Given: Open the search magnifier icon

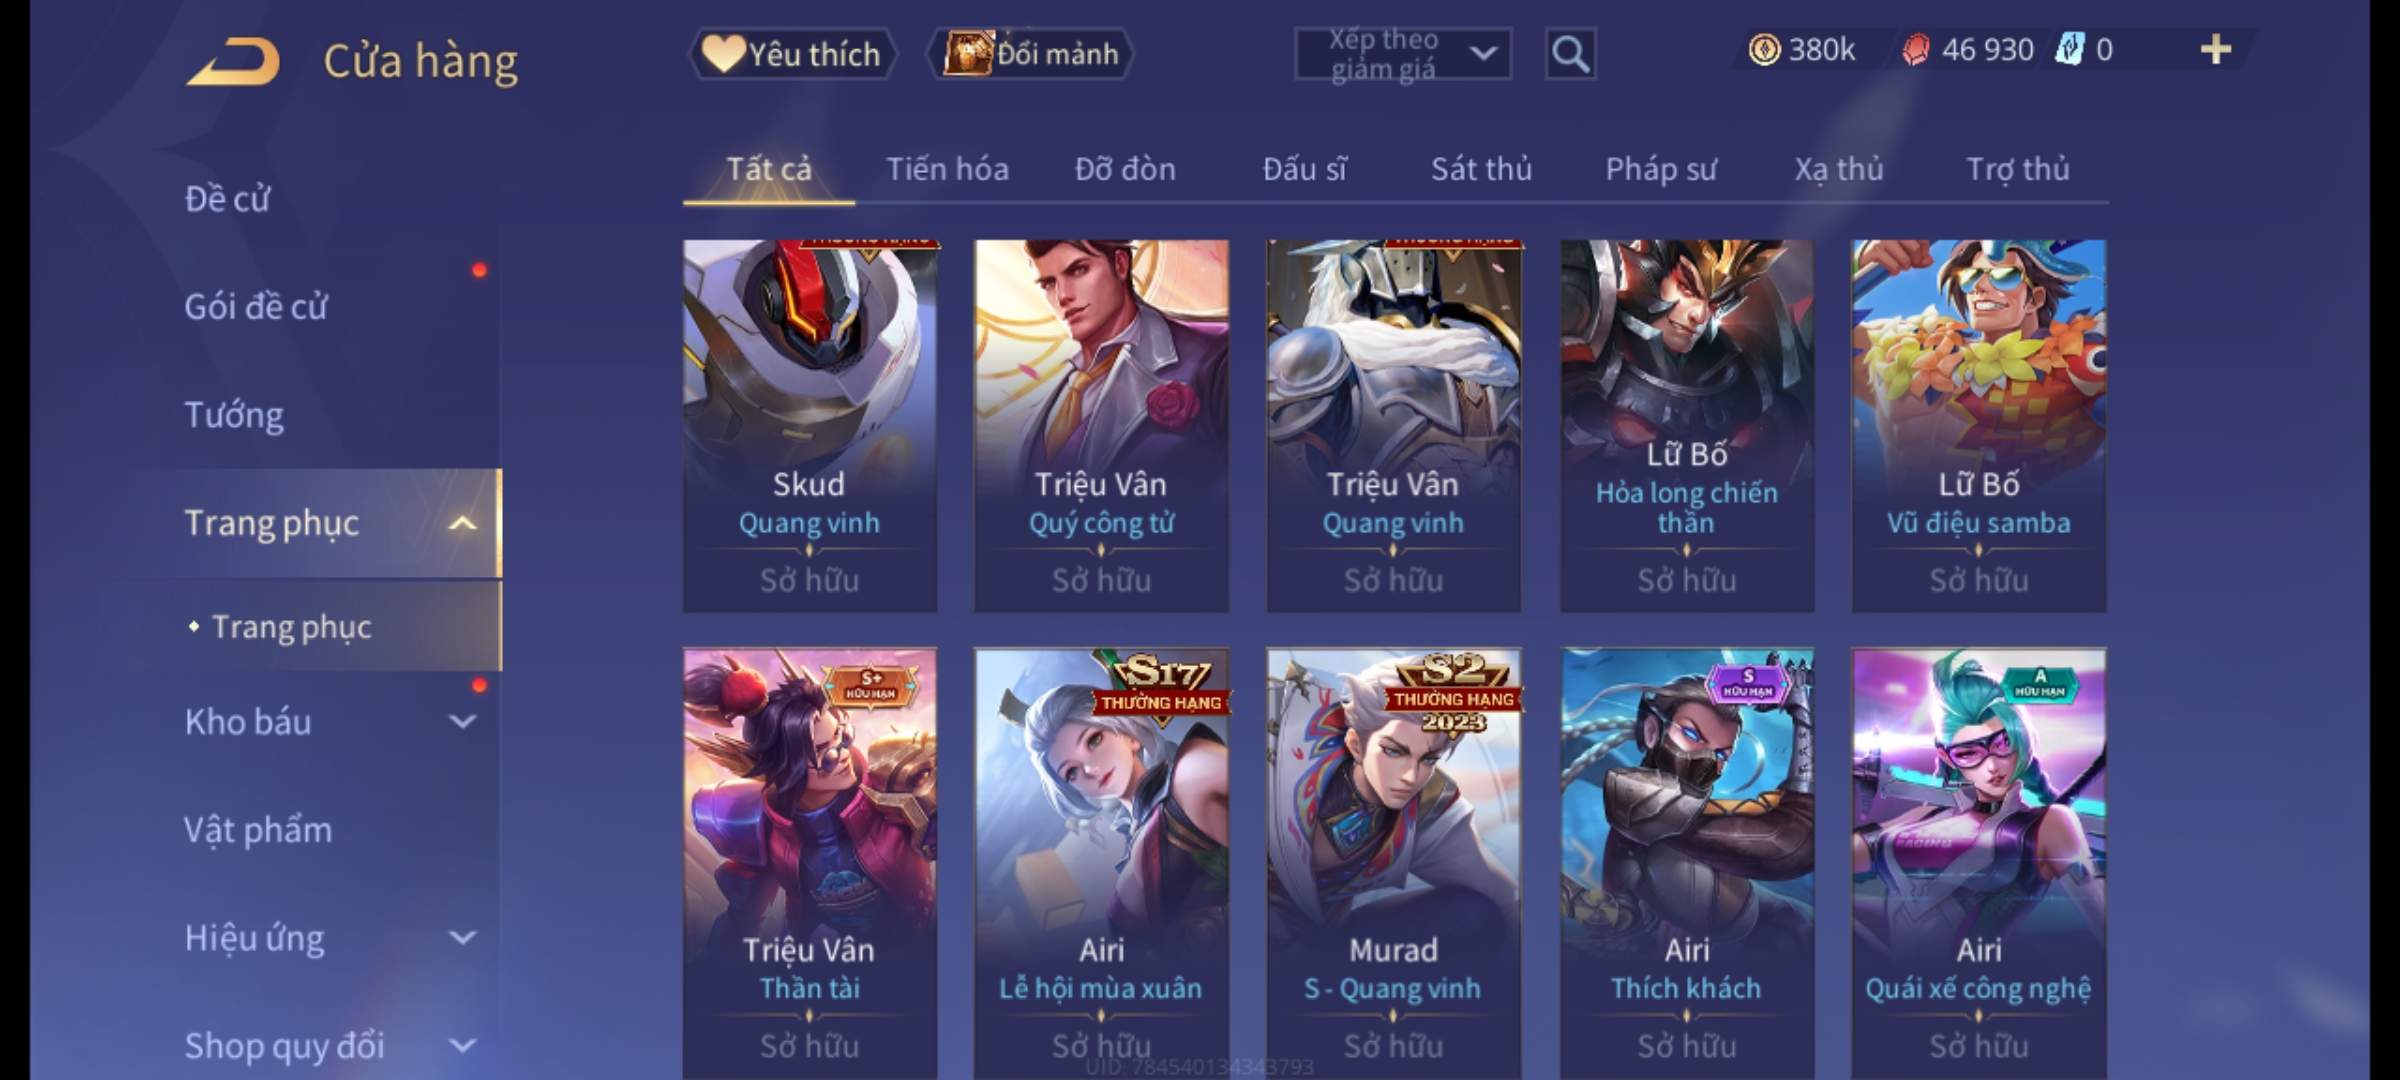Looking at the screenshot, I should 1570,54.
